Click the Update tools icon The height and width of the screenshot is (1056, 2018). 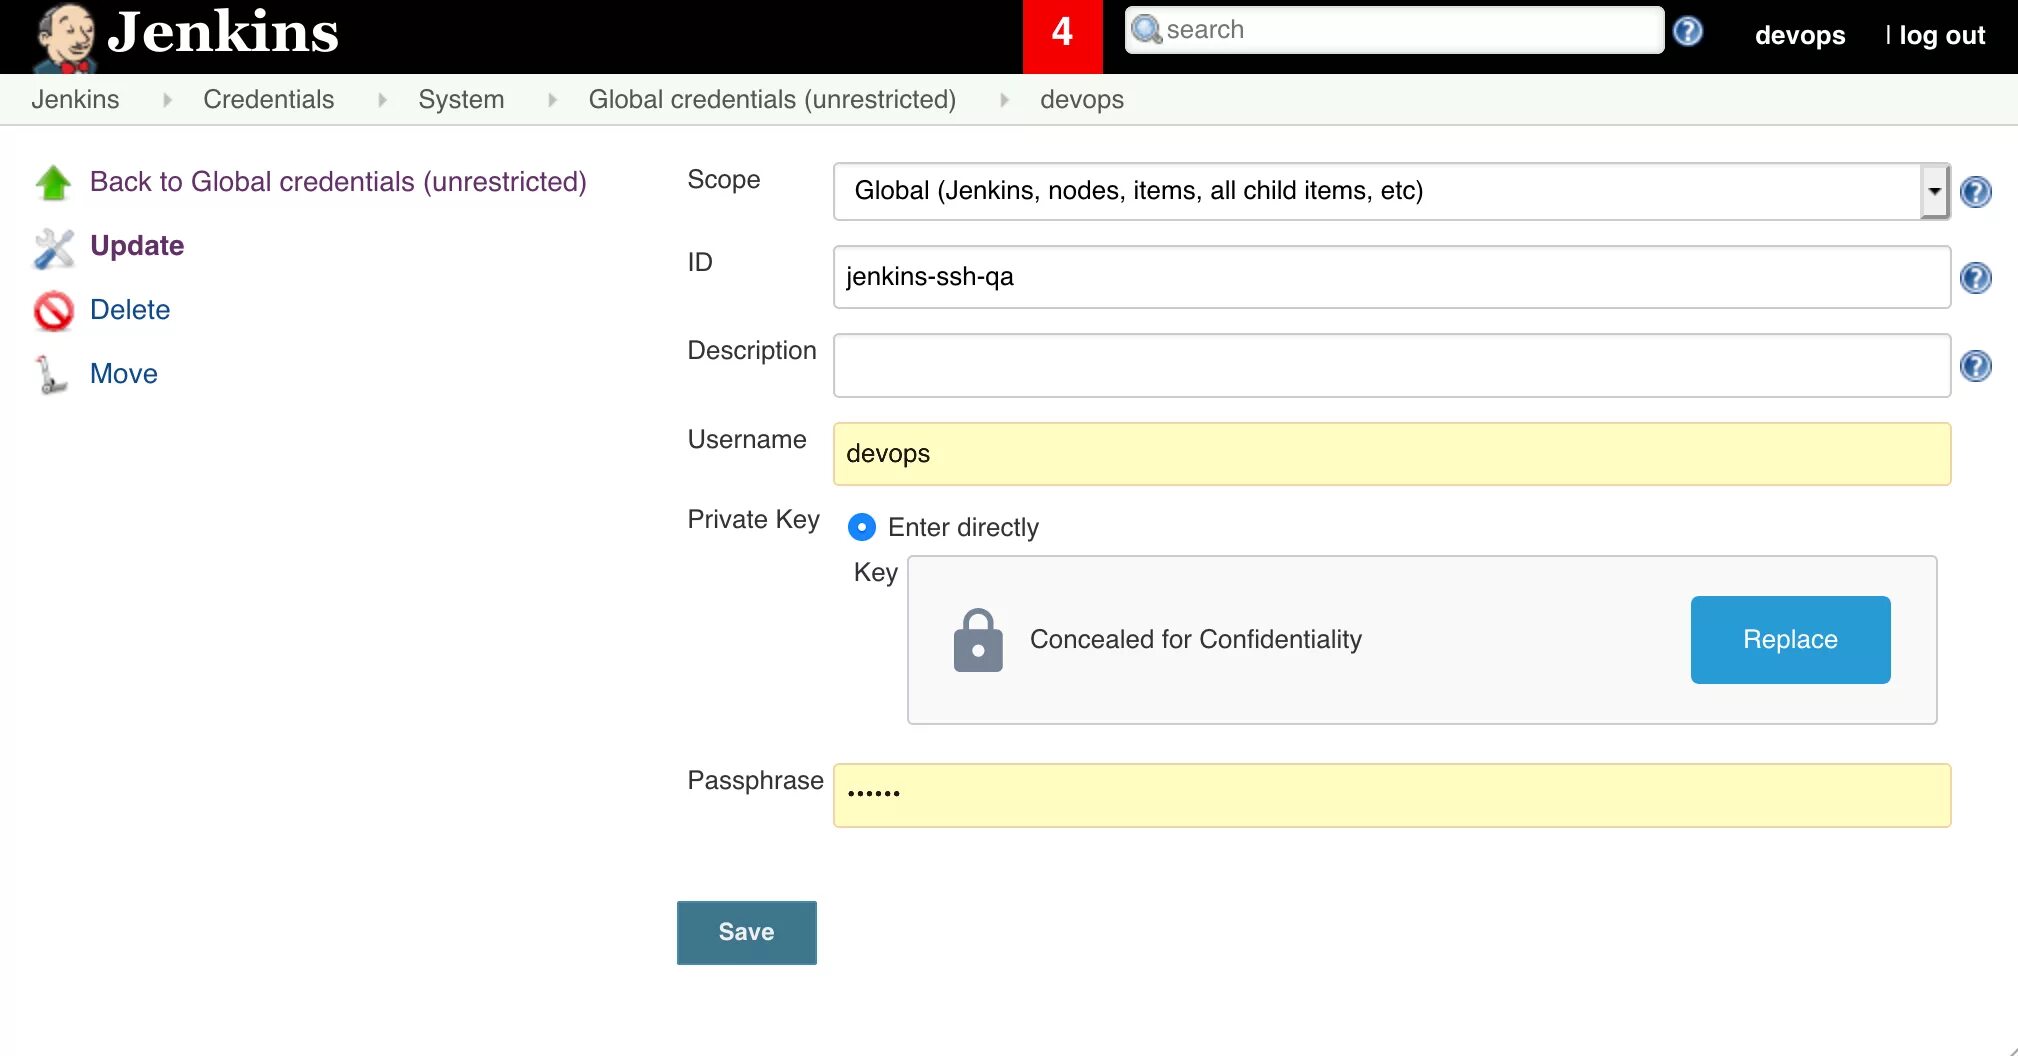53,248
